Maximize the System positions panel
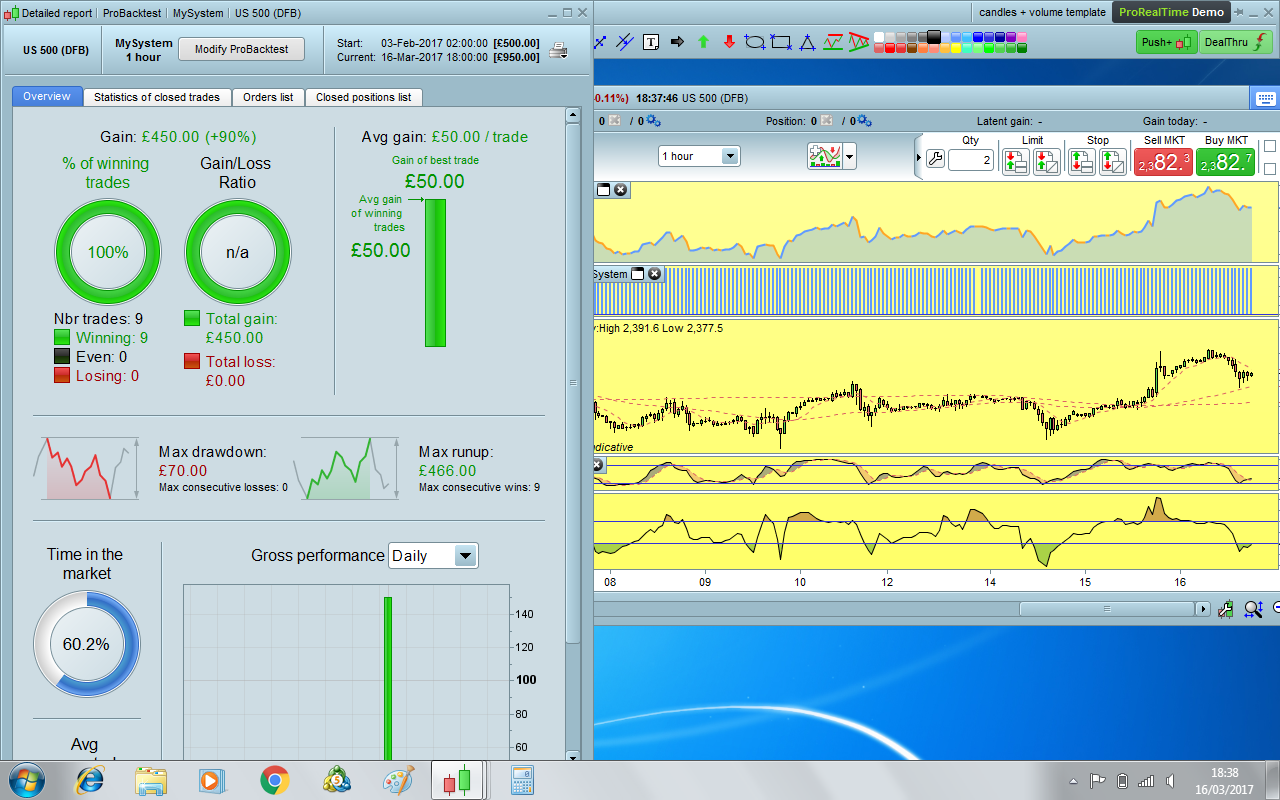Screen dimensions: 1280x800 click(x=638, y=274)
